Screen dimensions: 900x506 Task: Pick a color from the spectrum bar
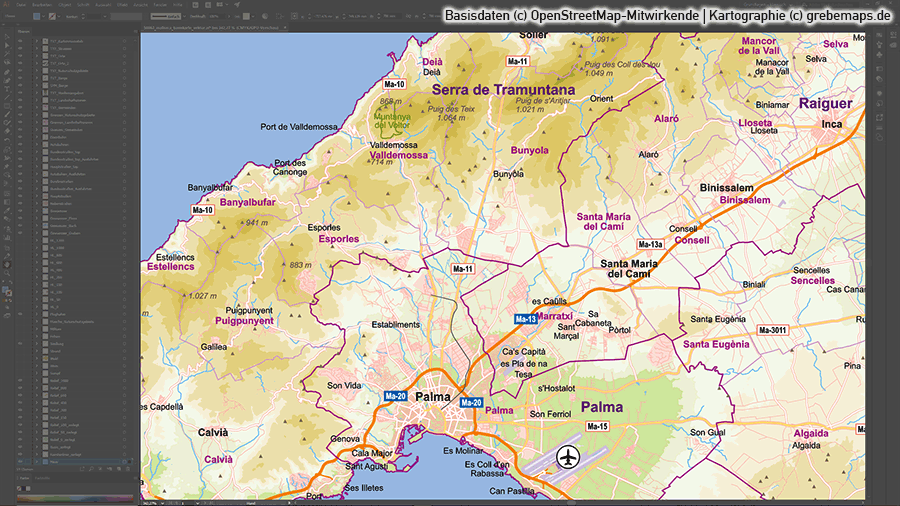click(x=68, y=497)
